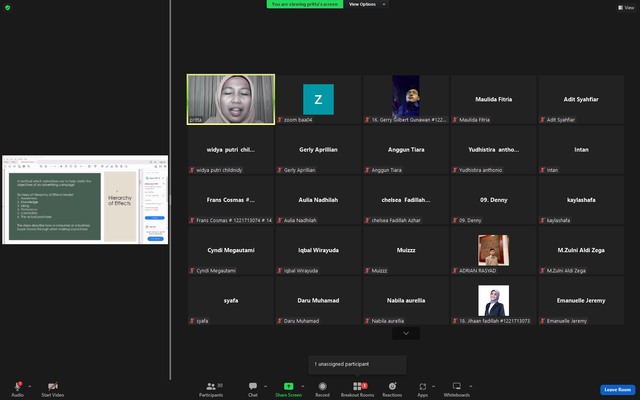Select the Anggun Tiara tile

click(x=406, y=150)
